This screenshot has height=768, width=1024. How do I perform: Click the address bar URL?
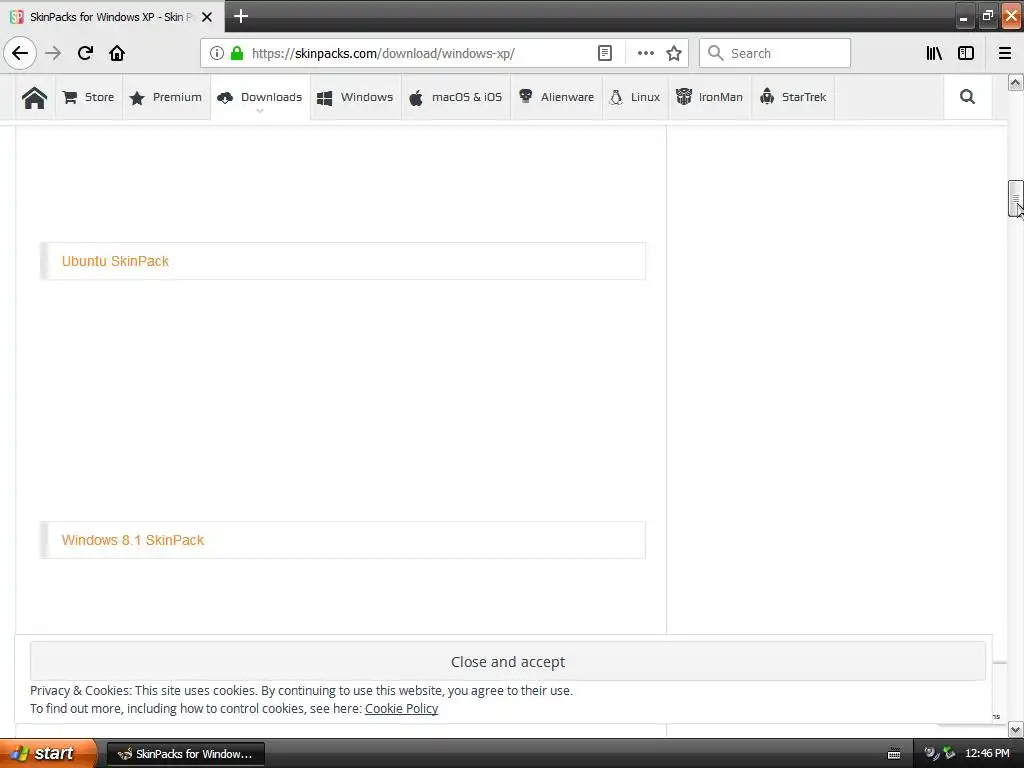point(383,53)
